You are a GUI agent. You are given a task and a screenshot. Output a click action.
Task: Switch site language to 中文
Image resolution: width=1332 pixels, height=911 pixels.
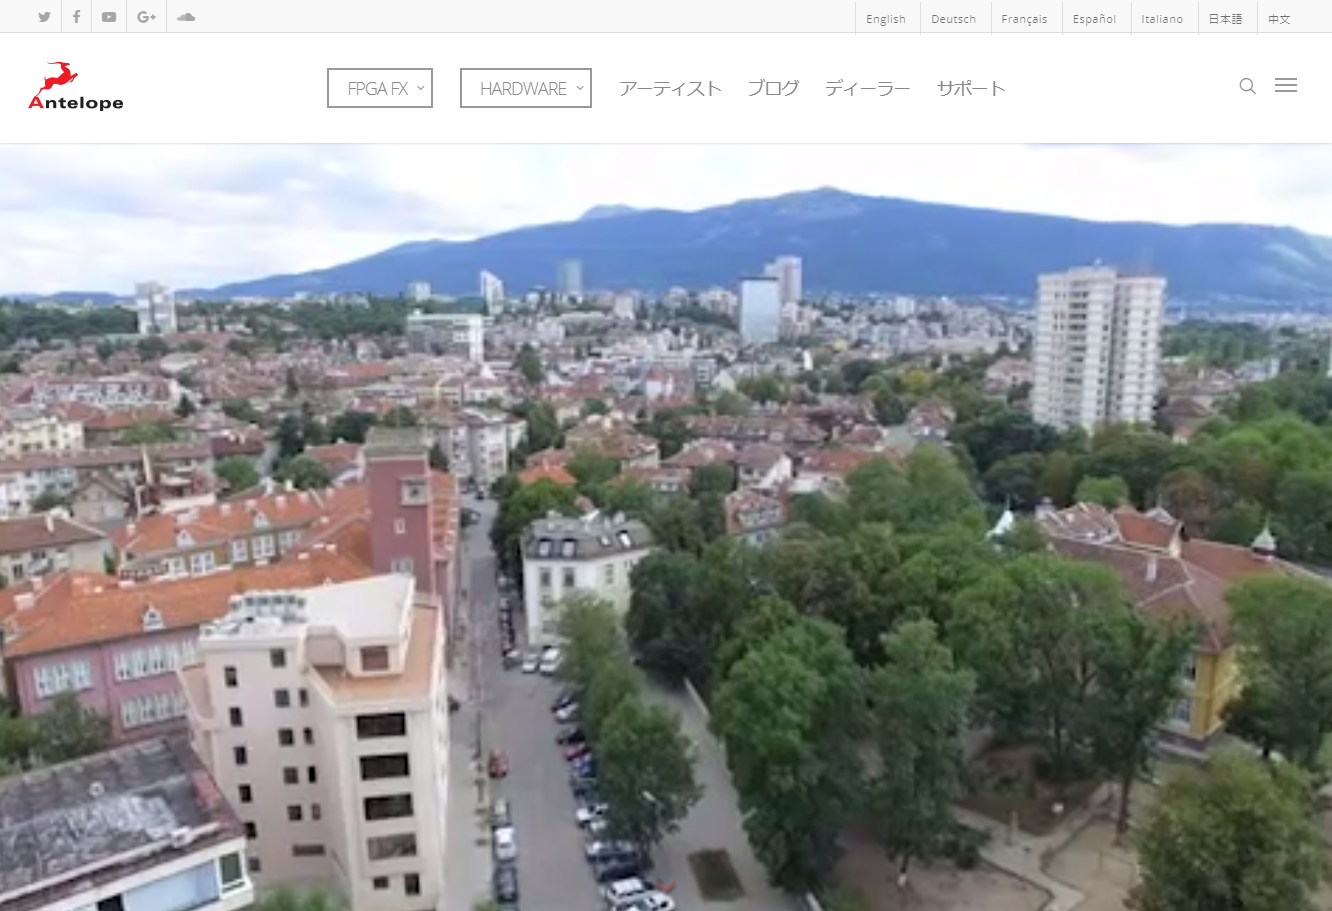coord(1279,19)
